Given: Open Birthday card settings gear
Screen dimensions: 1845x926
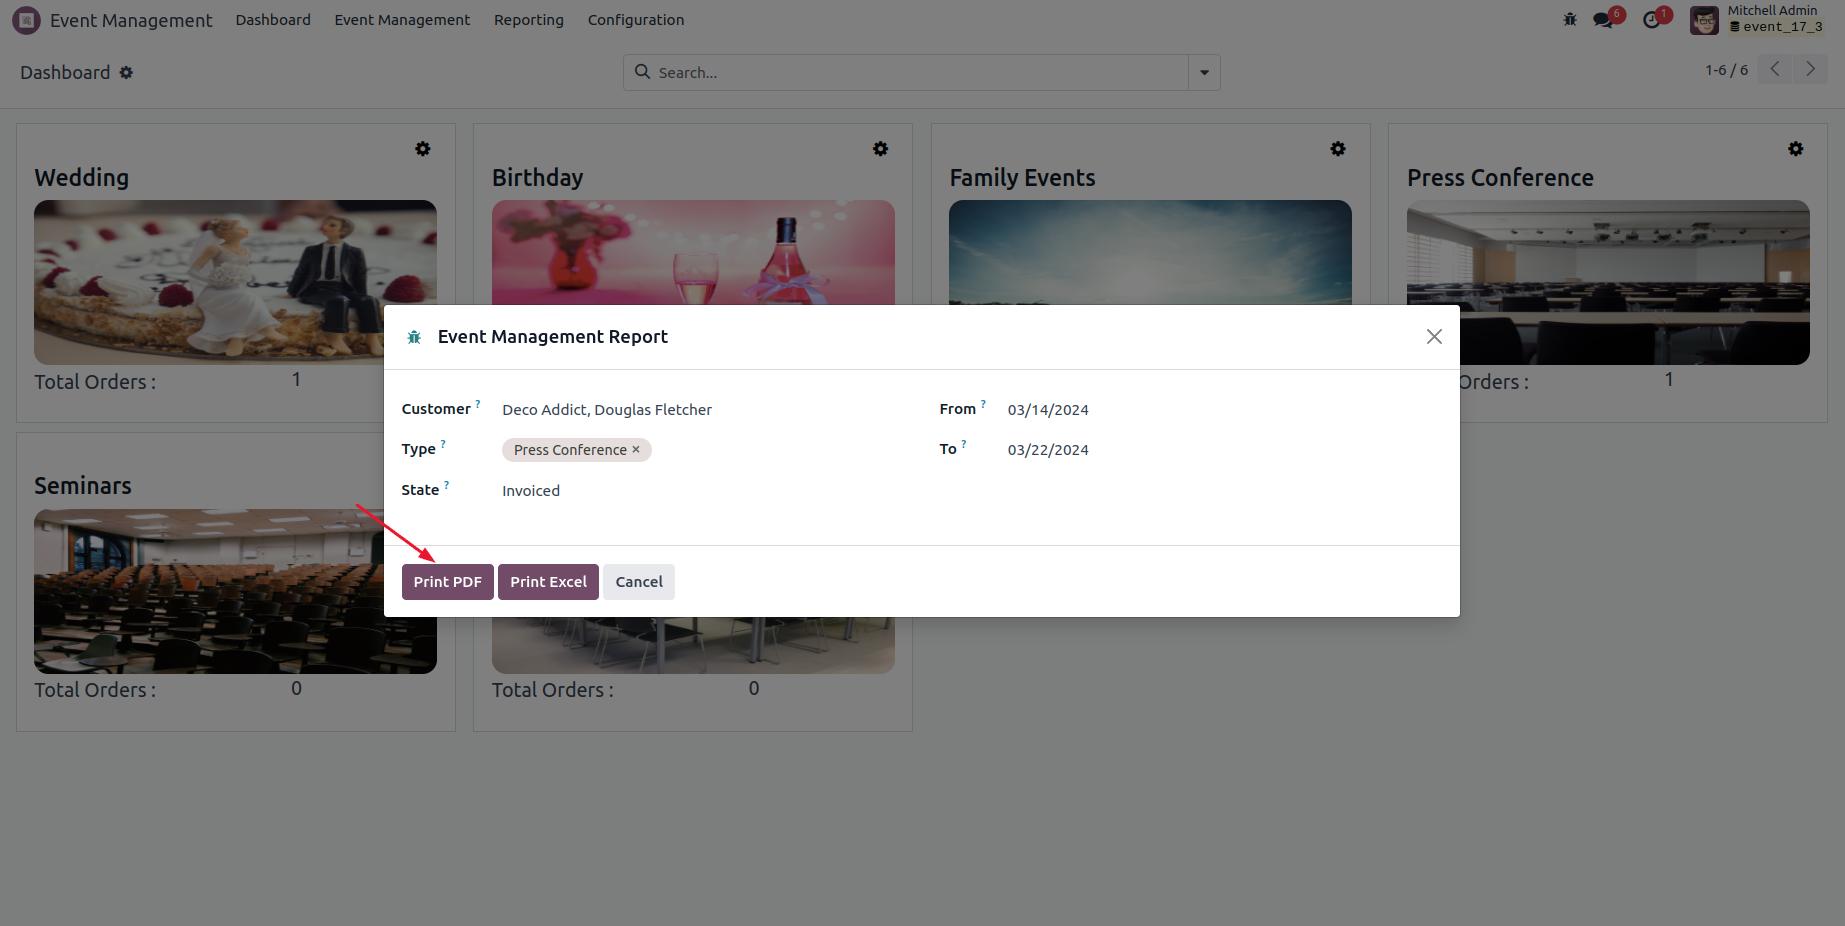Looking at the screenshot, I should [x=880, y=149].
